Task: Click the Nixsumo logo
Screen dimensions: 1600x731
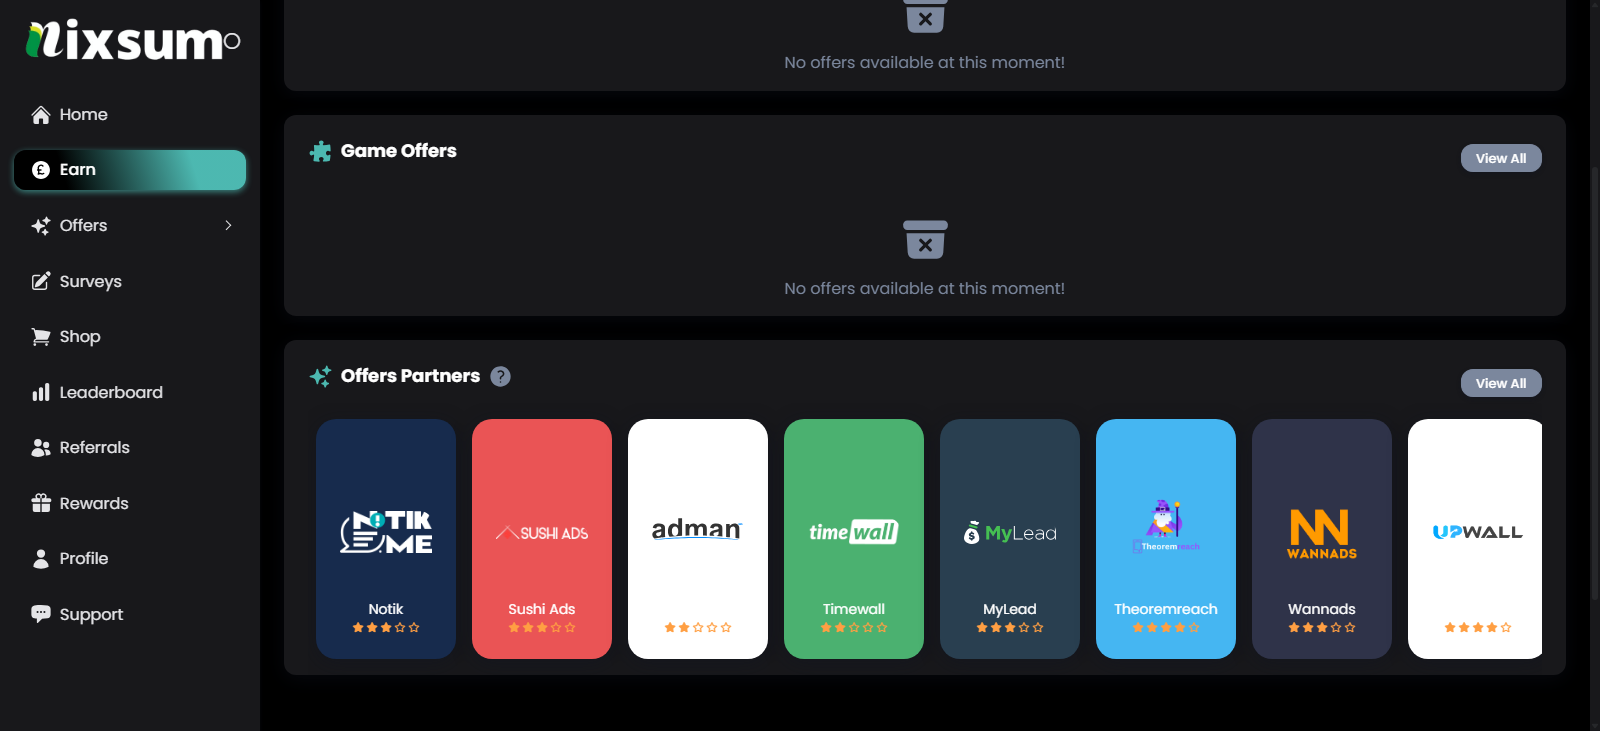Action: (x=132, y=40)
